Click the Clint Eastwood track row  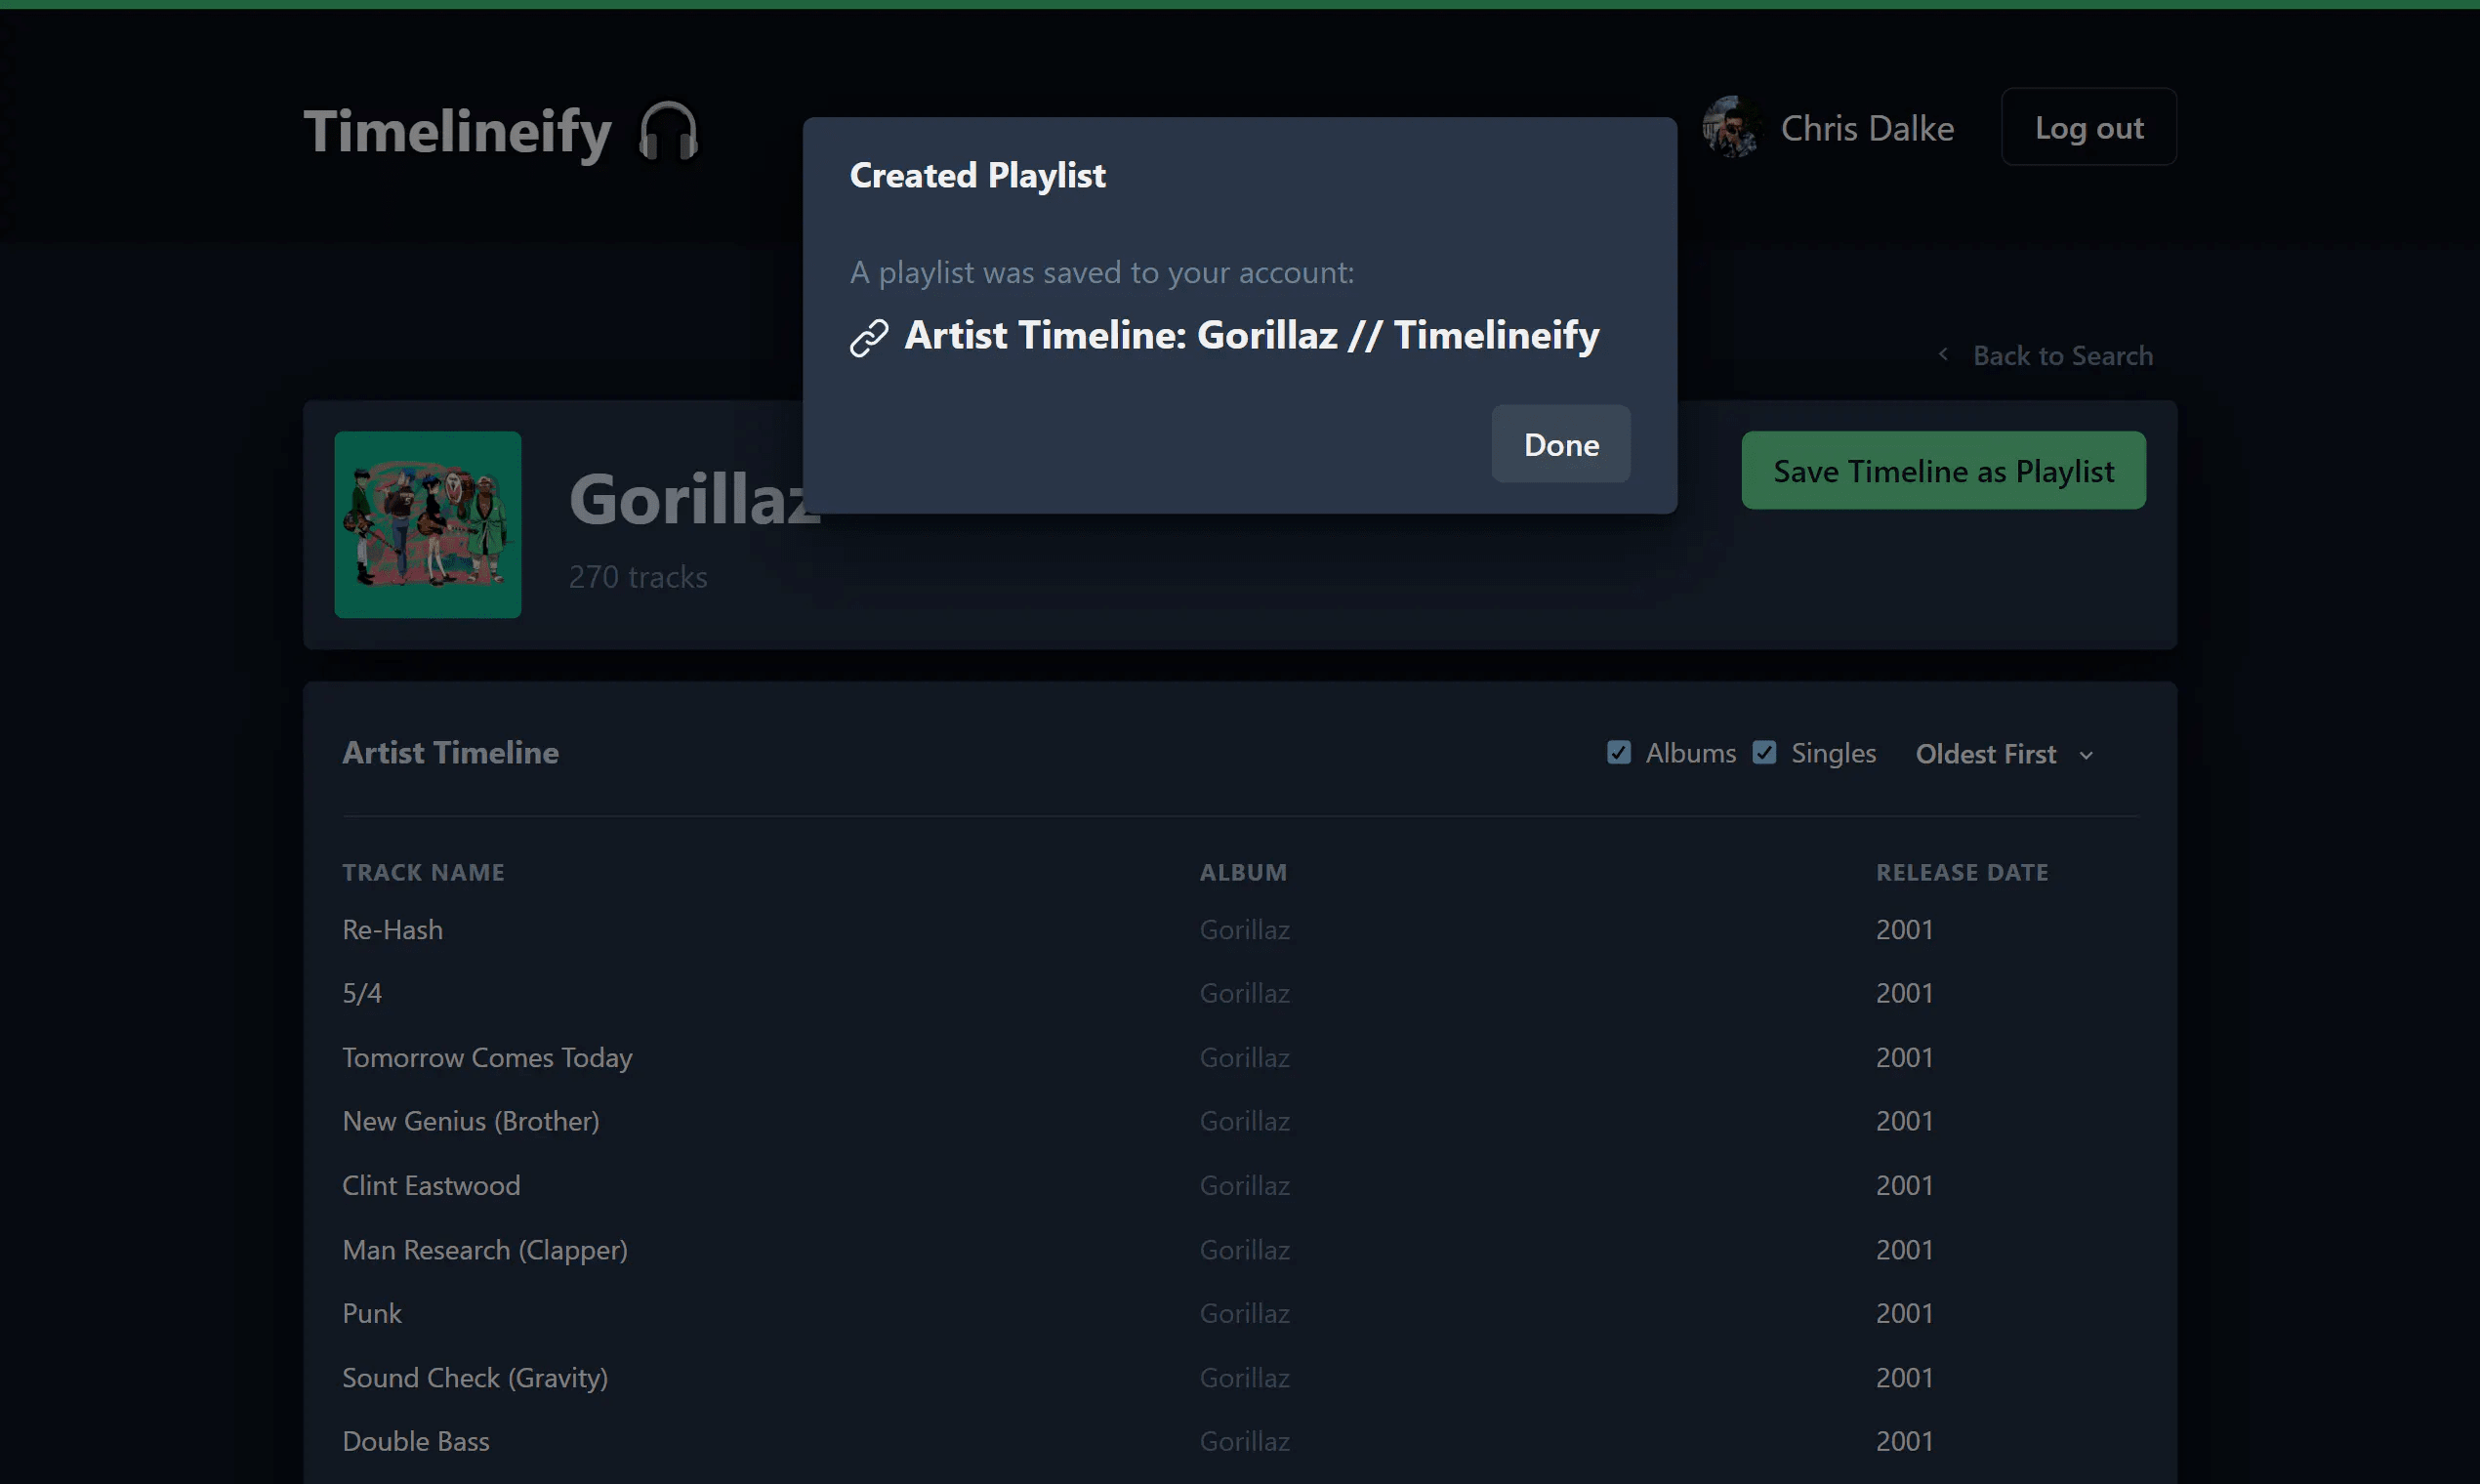point(1238,1183)
